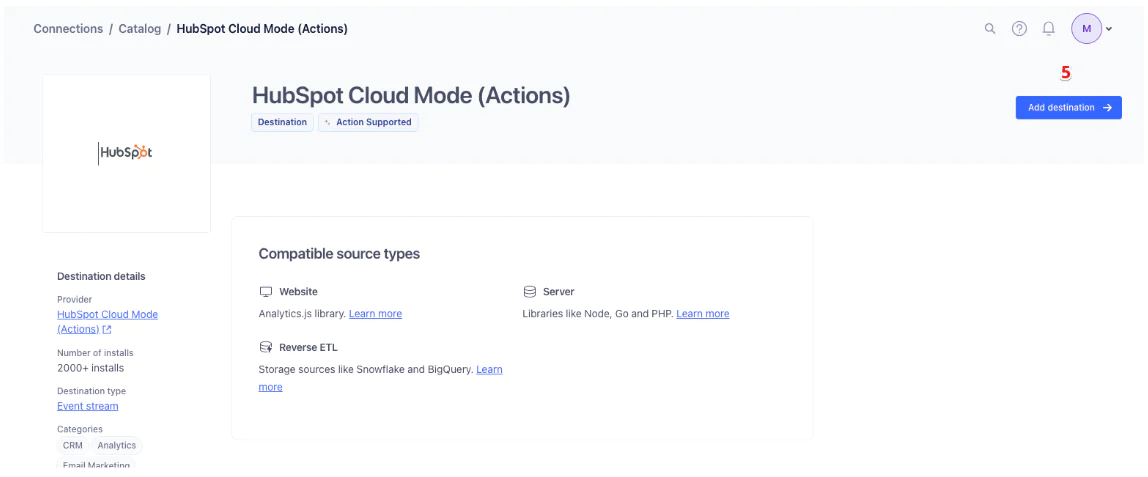Click the Action Supported badge

pos(368,122)
